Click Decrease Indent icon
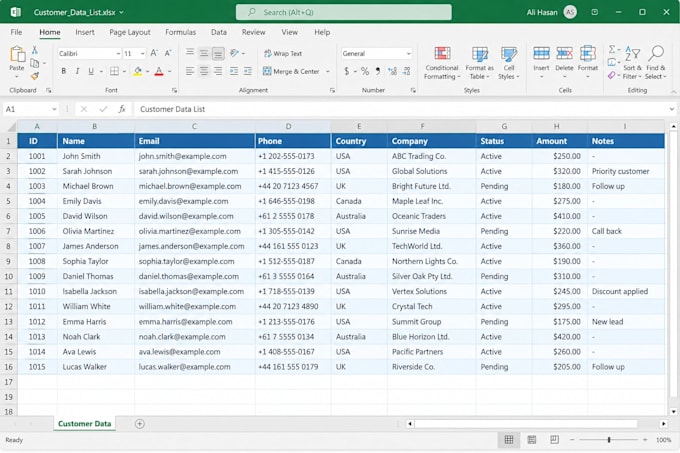 tap(233, 71)
